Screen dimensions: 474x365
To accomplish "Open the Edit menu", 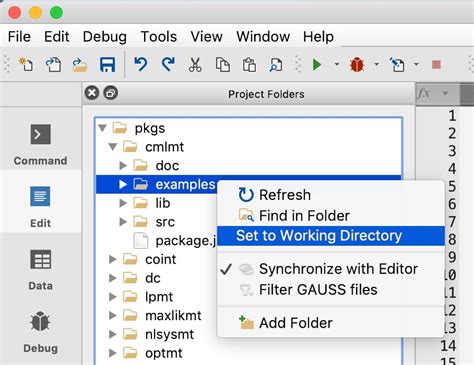I will coord(57,37).
